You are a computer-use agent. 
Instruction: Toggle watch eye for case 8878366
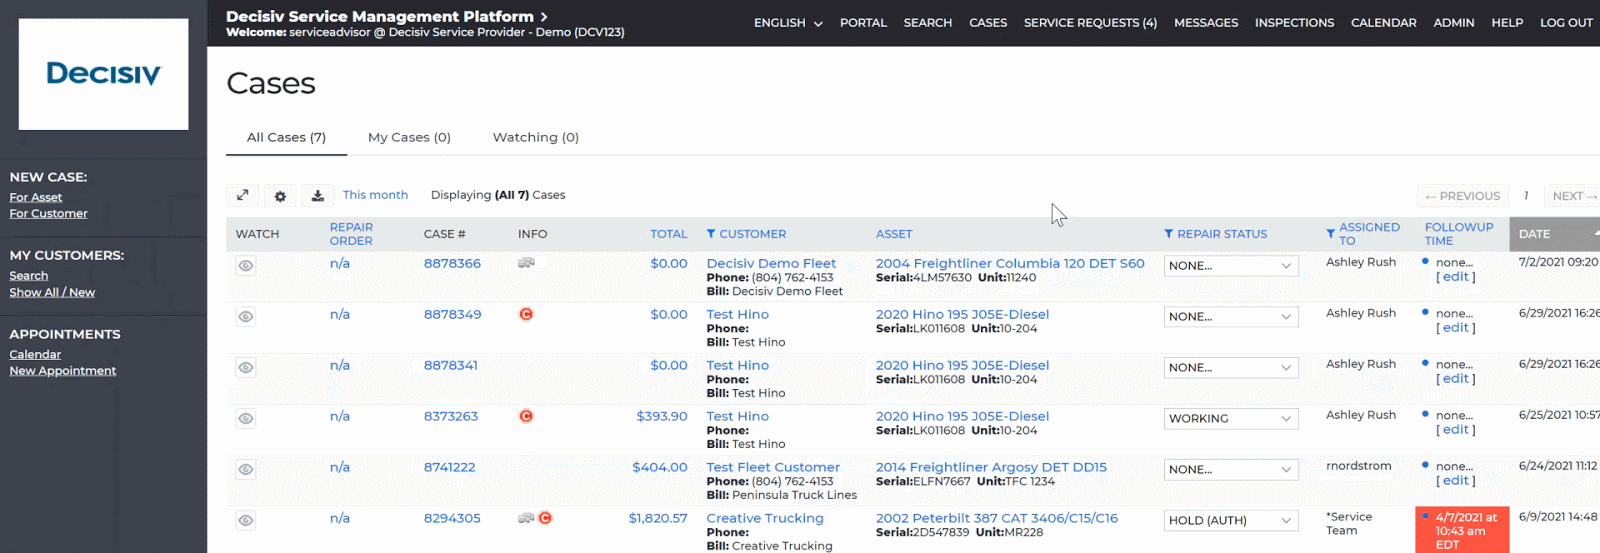[x=246, y=266]
